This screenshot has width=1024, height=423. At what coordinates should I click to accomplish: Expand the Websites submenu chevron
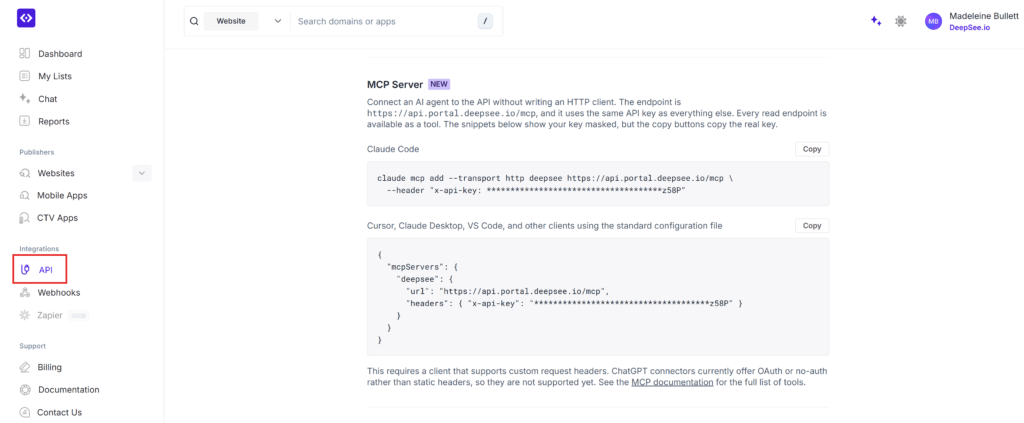(142, 173)
